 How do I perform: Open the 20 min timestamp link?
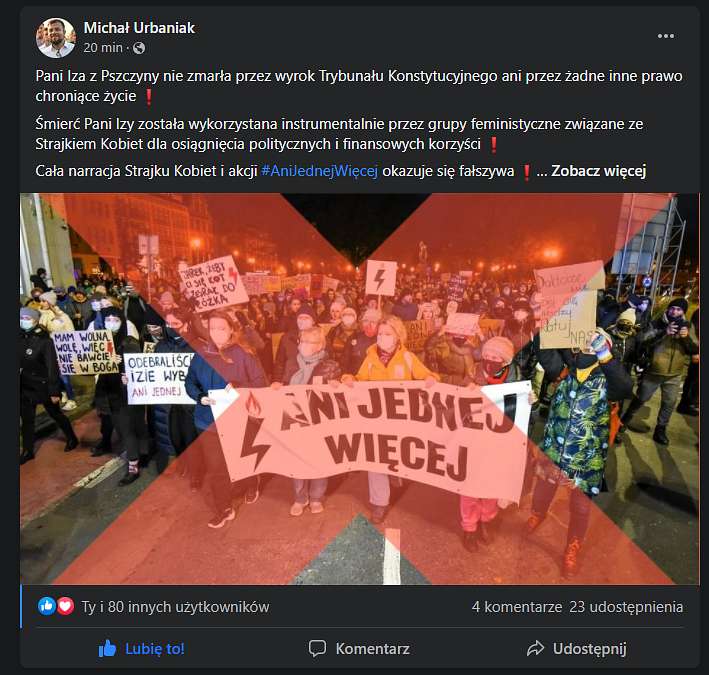pyautogui.click(x=103, y=48)
